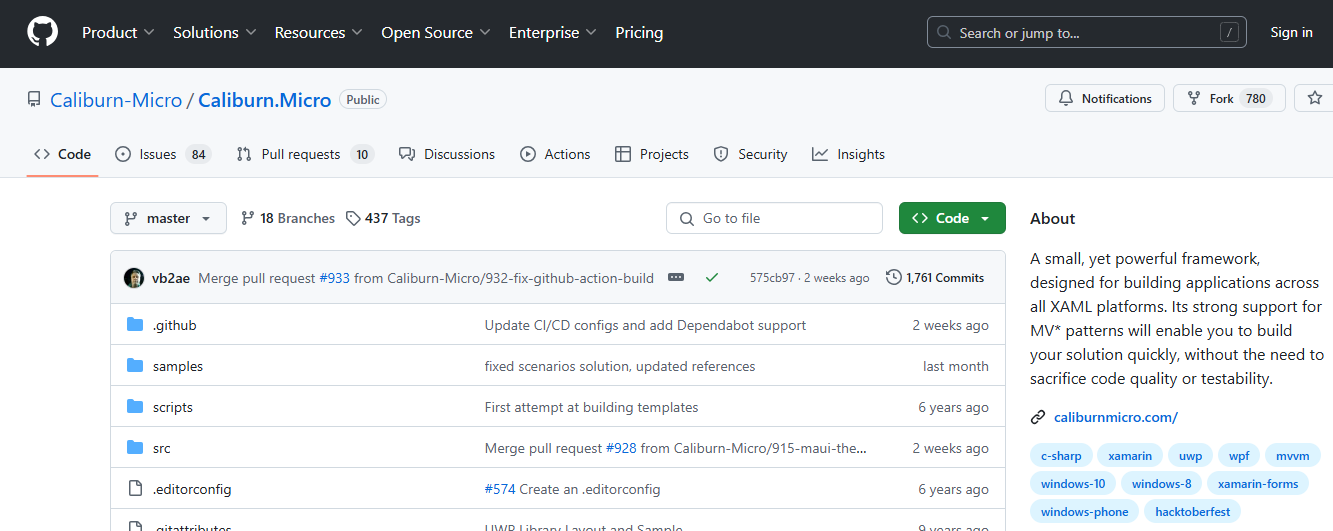View the 437 Tags link

383,218
